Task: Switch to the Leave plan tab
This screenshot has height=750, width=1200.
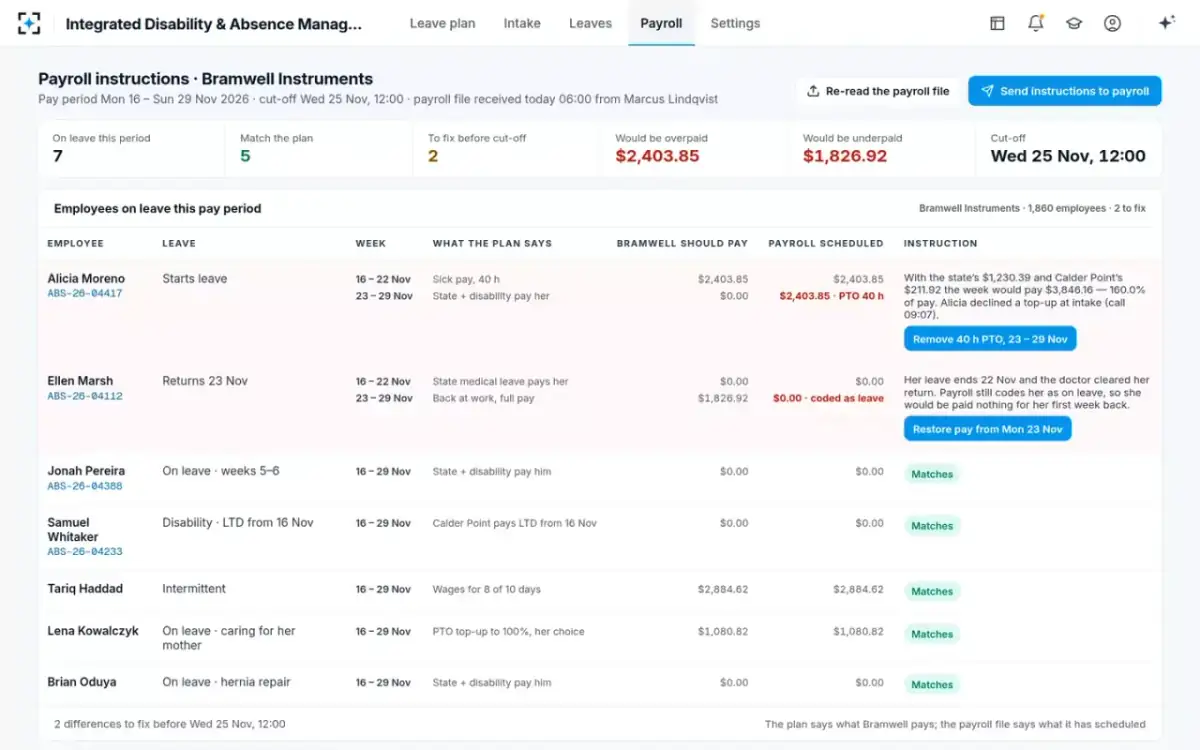Action: pos(442,23)
